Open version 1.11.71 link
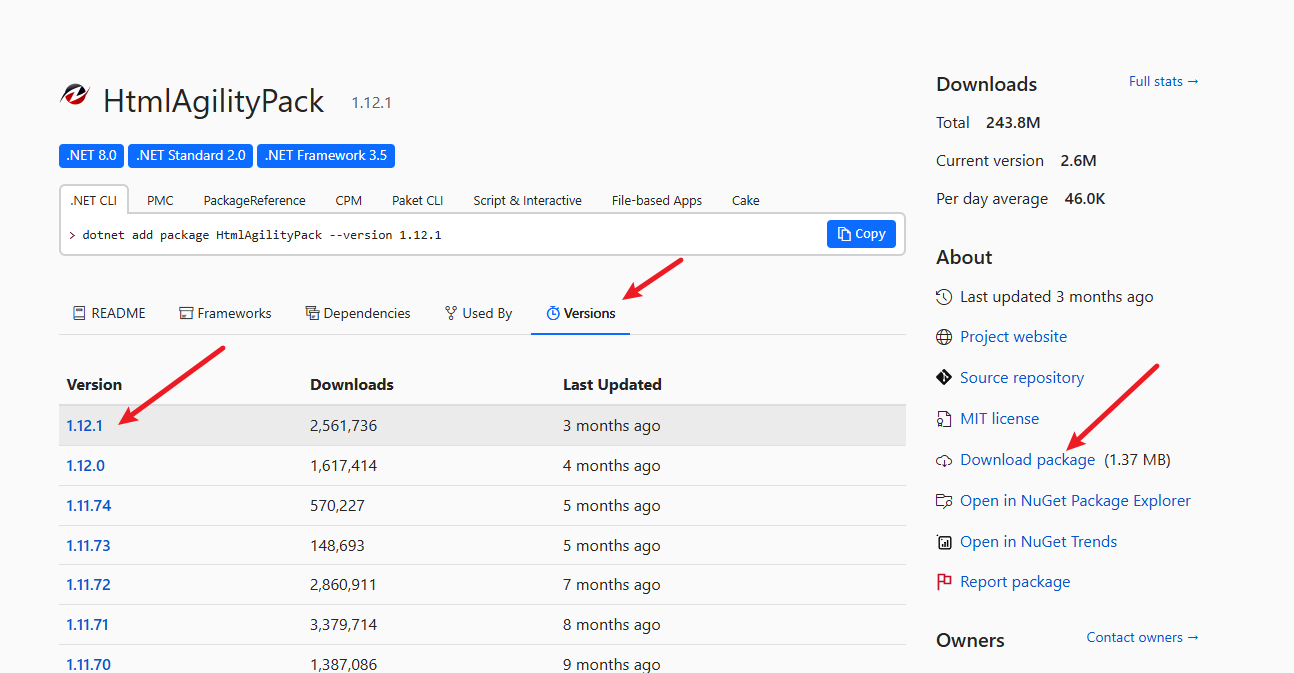Screen dimensions: 1294x673 88,625
